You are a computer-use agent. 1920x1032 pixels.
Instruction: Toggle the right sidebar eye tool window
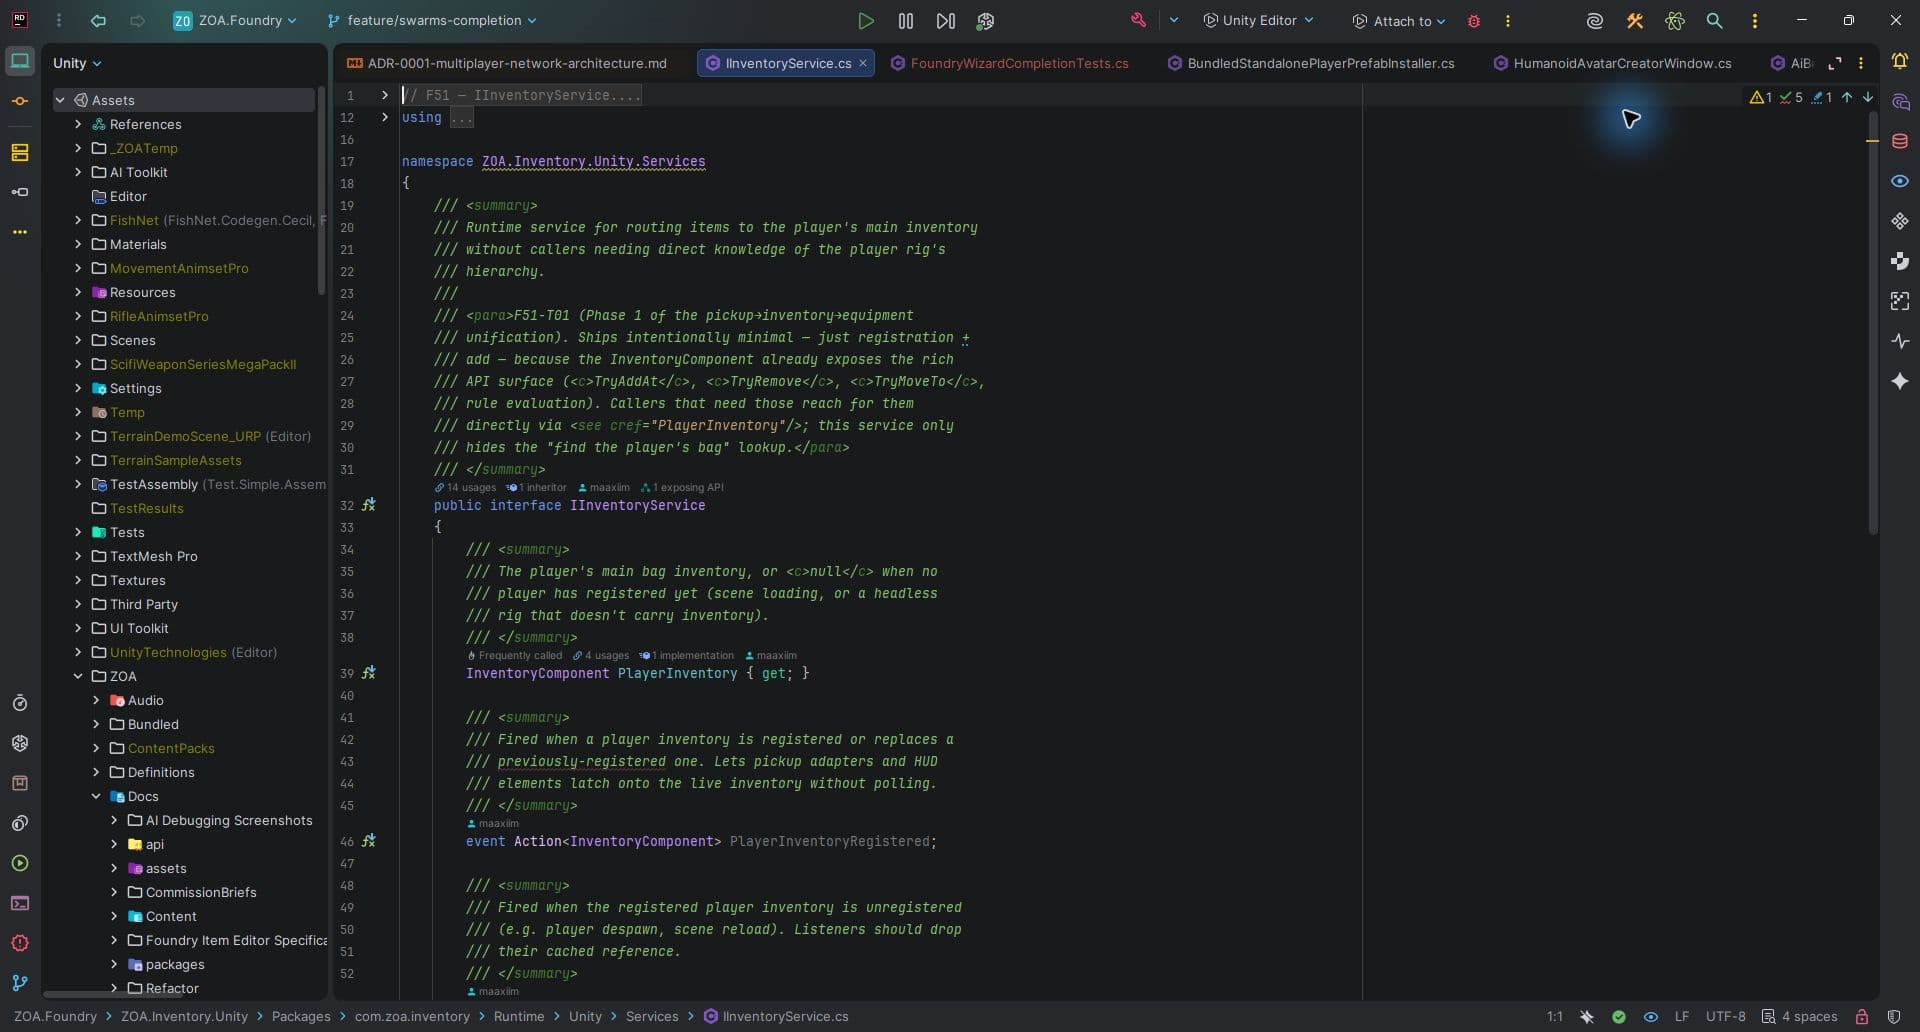(1900, 181)
